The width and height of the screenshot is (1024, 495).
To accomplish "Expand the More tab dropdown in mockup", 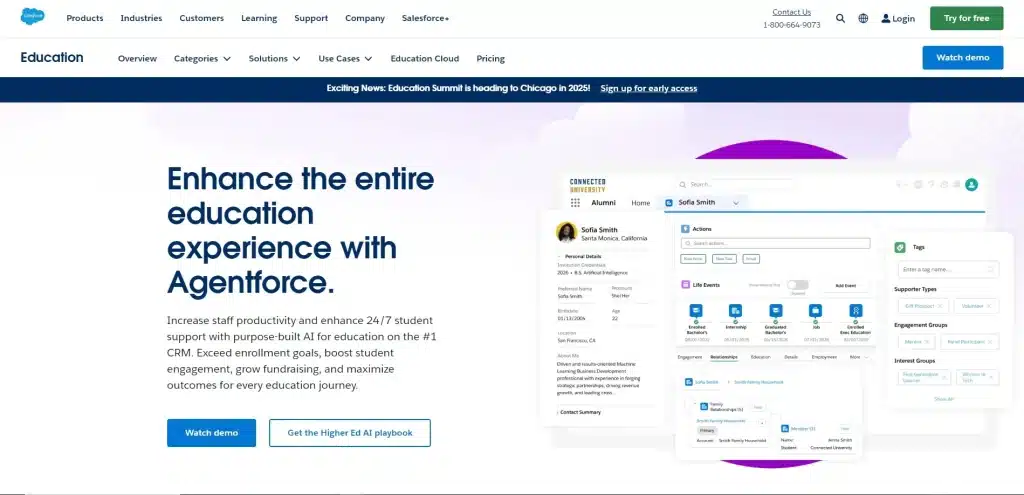I will (859, 357).
